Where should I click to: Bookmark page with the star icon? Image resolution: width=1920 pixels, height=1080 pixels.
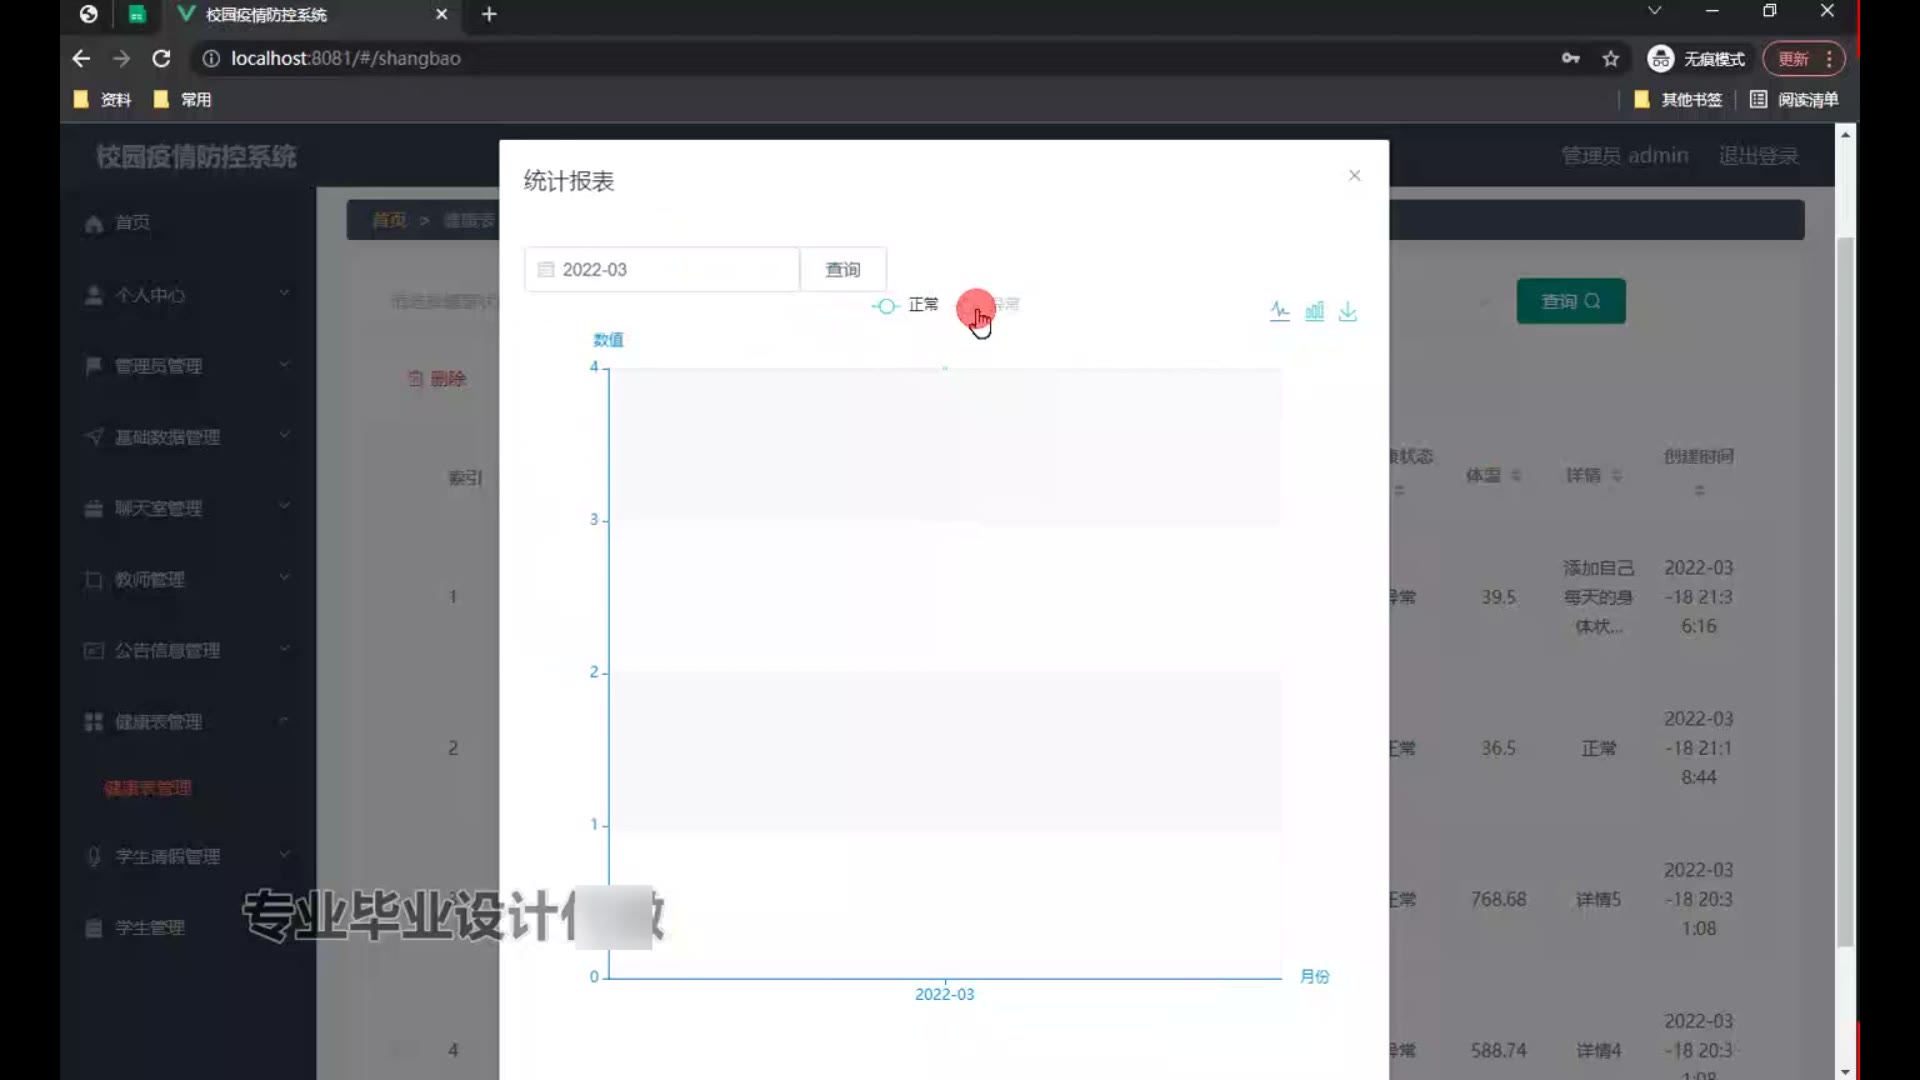pos(1610,59)
